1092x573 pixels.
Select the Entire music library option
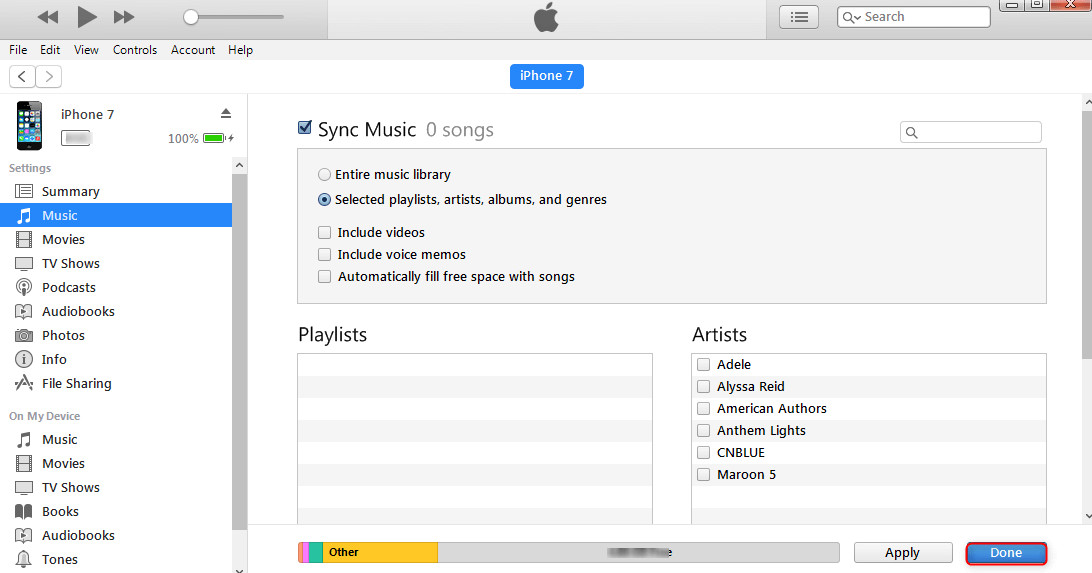tap(324, 174)
